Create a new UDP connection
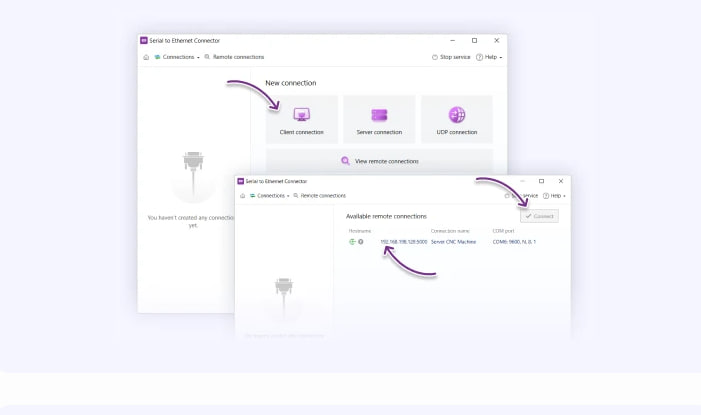Screen dimensions: 701x415 (457, 119)
